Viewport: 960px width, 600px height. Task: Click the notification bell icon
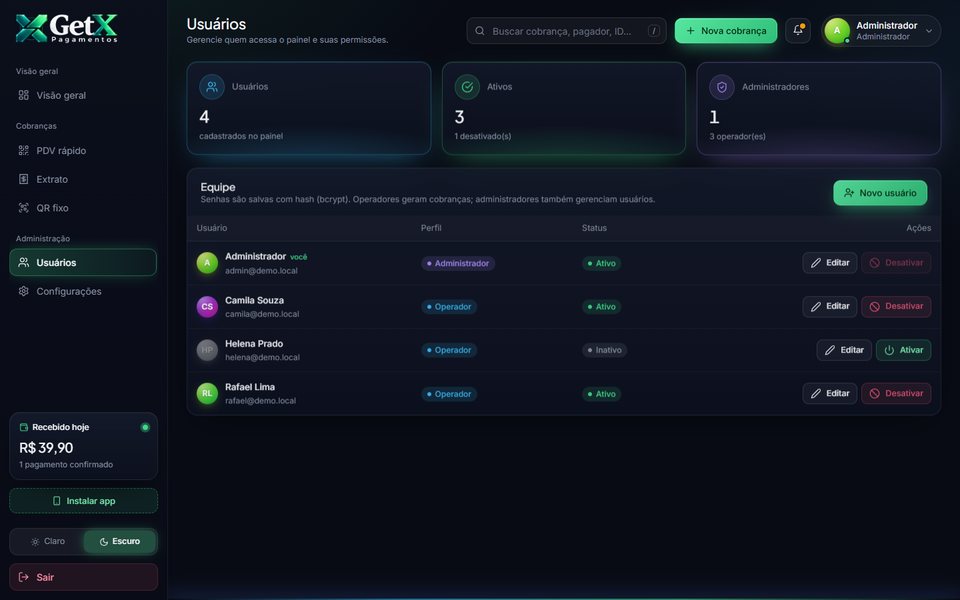tap(798, 31)
